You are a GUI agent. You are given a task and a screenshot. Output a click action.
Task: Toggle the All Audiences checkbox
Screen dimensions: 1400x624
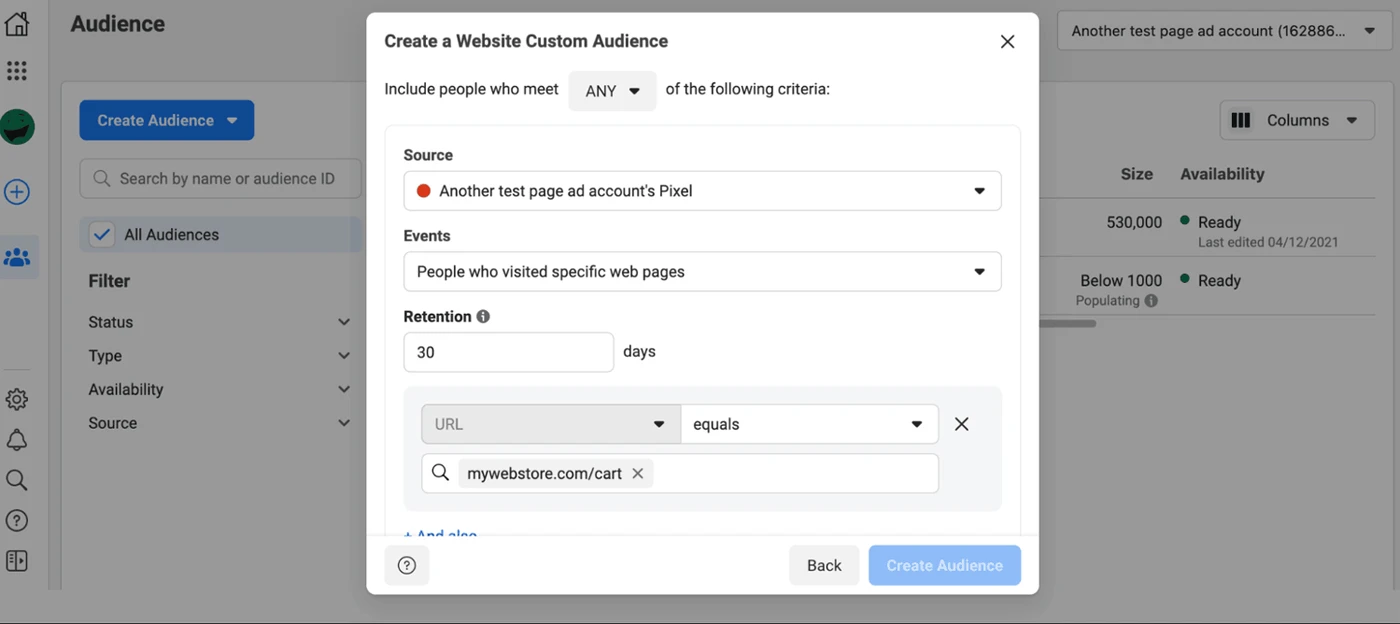pyautogui.click(x=102, y=235)
